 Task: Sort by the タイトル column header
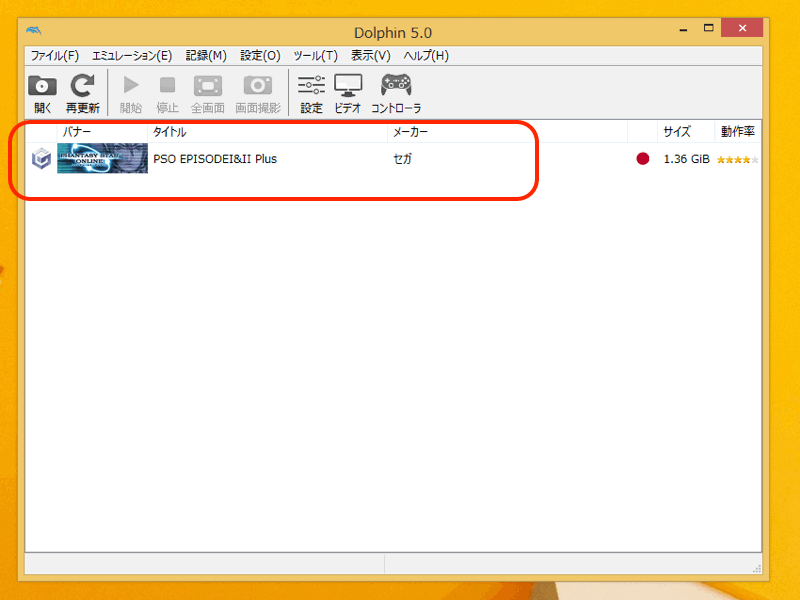click(x=267, y=132)
